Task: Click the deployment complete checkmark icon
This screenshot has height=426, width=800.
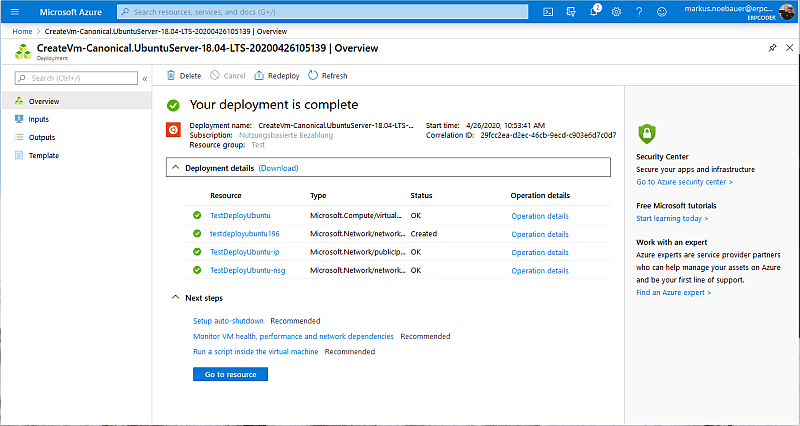Action: pos(173,106)
